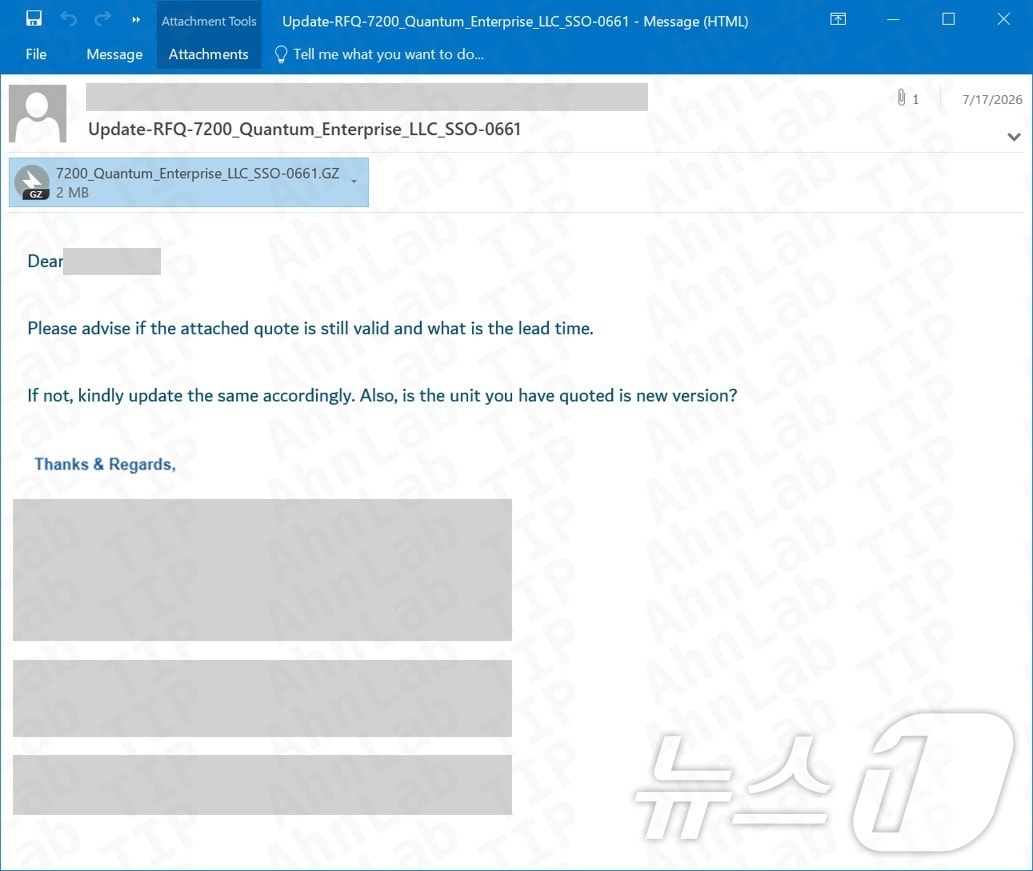Click the '2 MB' attachment size text
Screen dimensions: 1033x871
tap(72, 192)
